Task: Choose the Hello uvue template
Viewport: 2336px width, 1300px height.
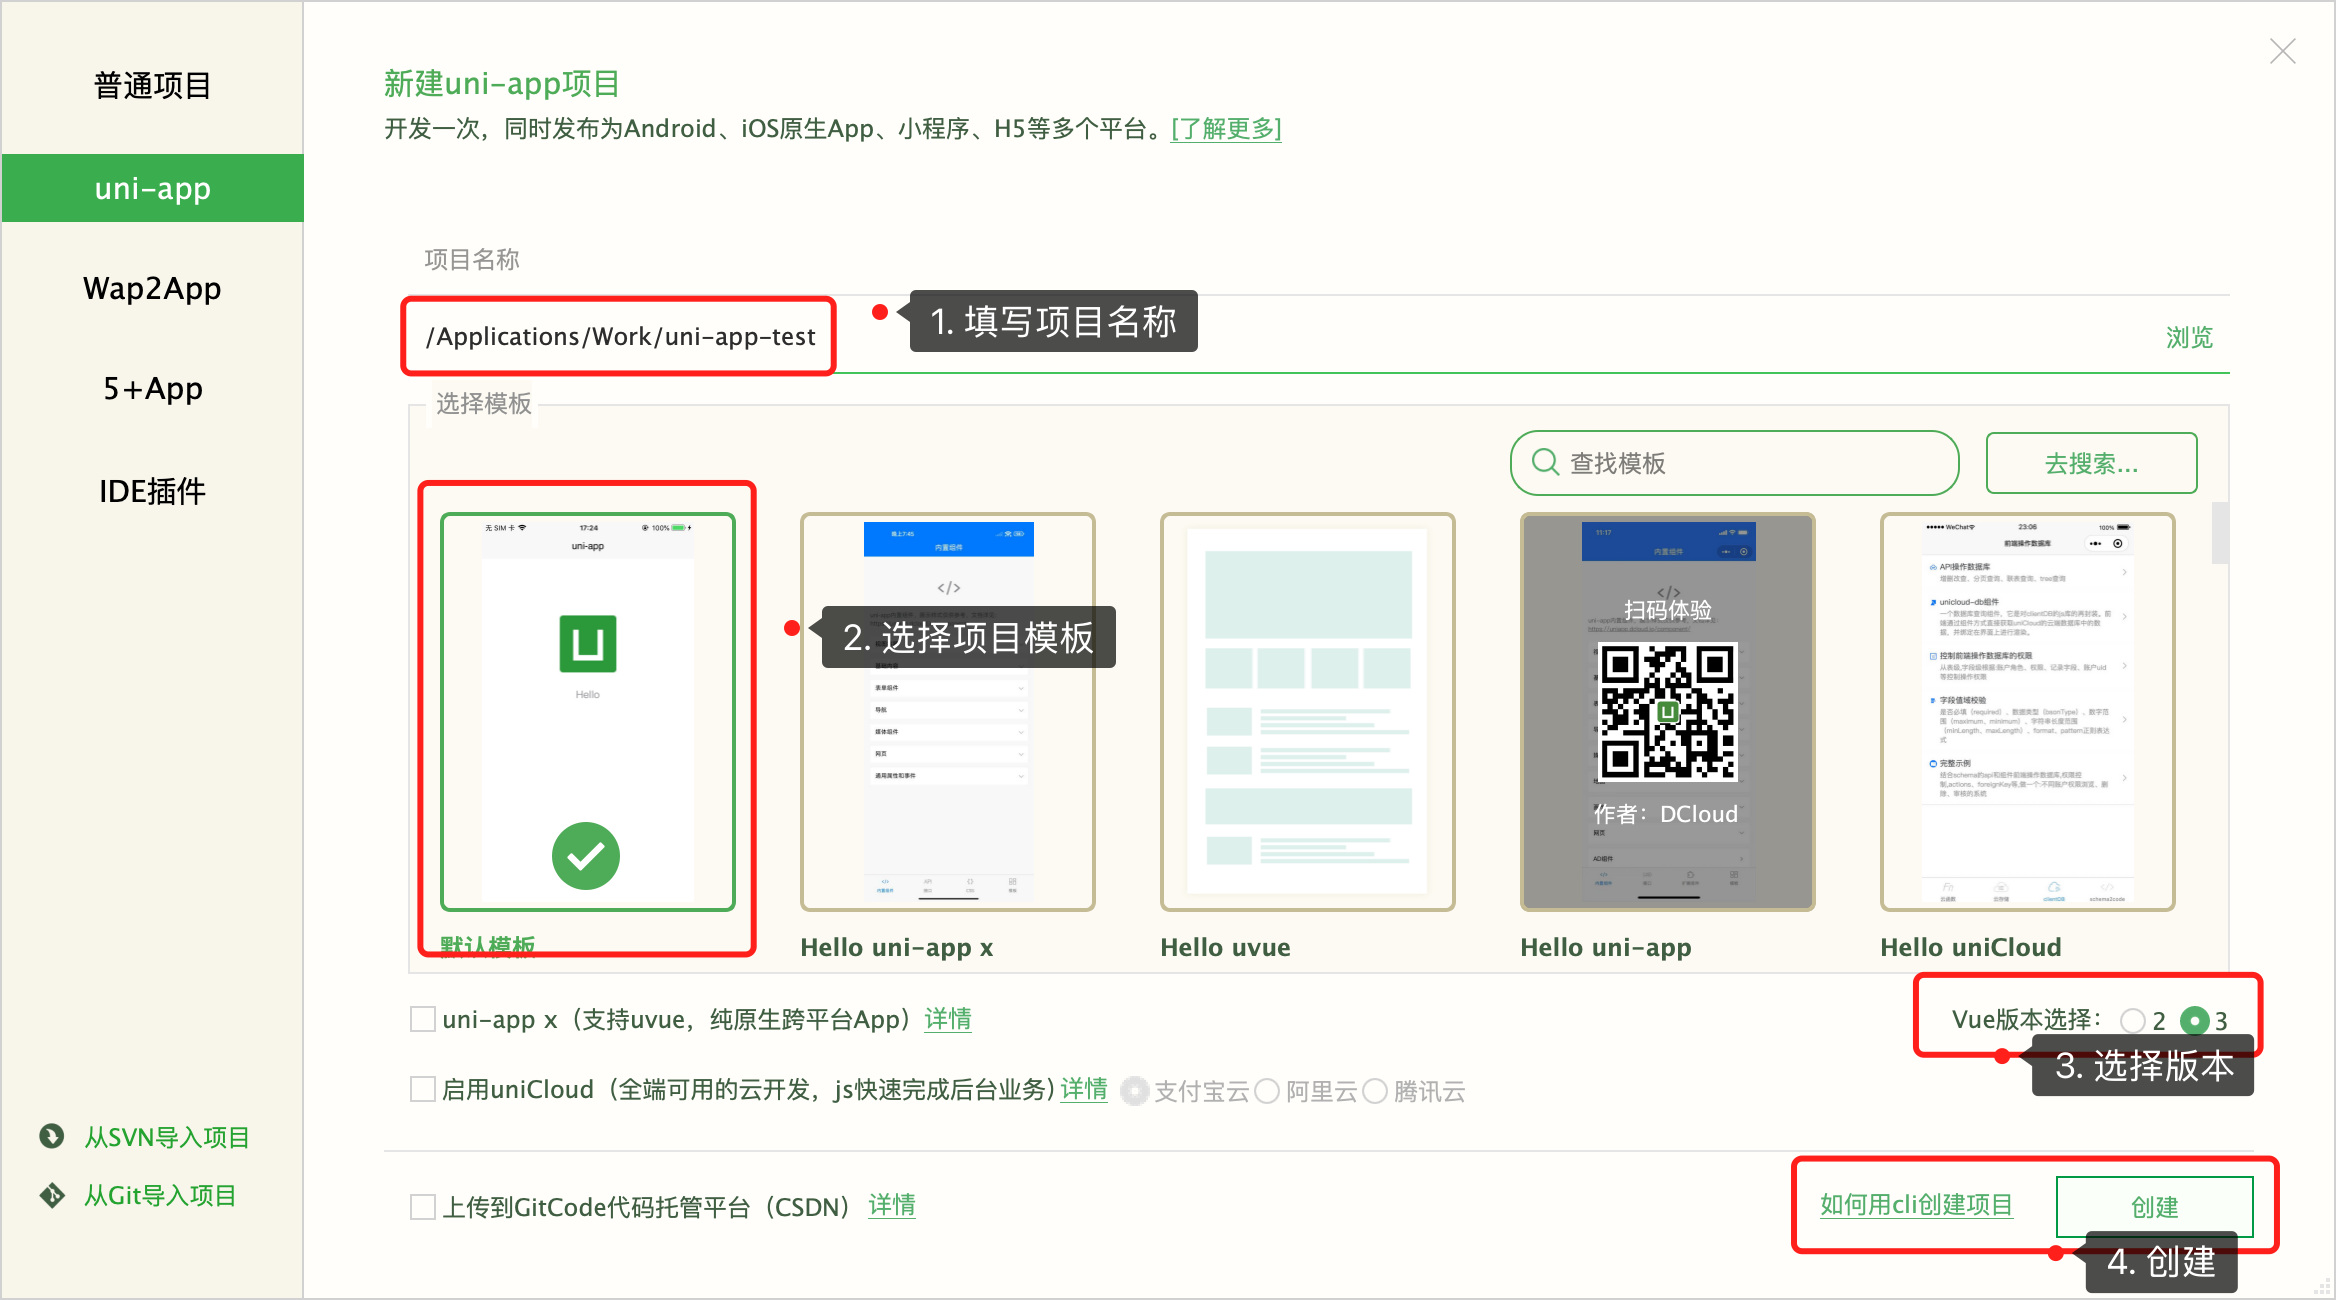Action: pos(1308,712)
